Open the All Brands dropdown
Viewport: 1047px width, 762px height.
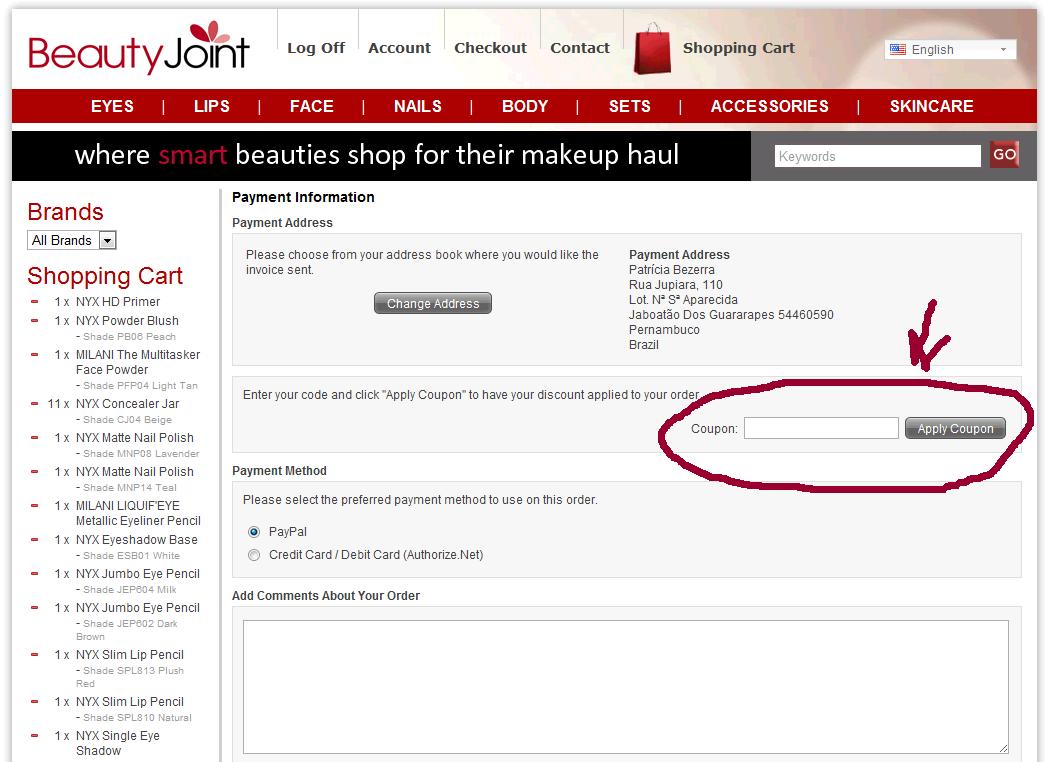[x=71, y=240]
